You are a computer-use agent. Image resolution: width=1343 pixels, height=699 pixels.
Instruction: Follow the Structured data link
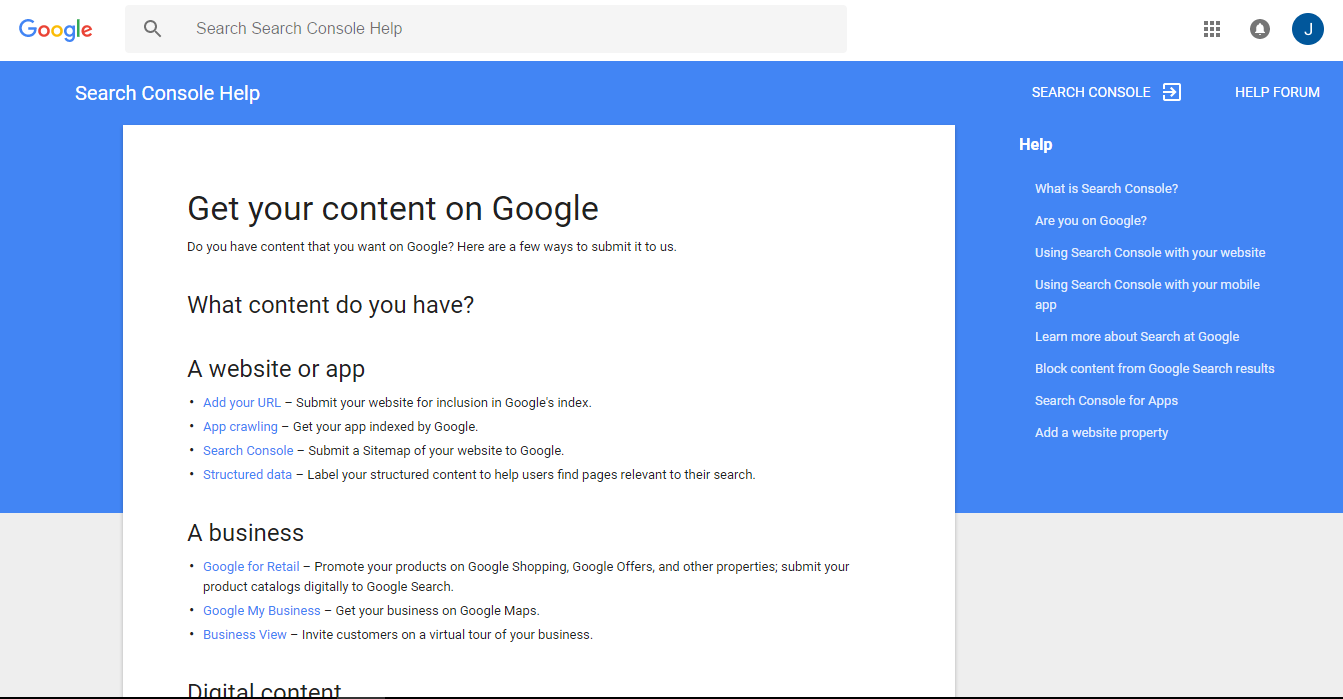click(x=247, y=475)
